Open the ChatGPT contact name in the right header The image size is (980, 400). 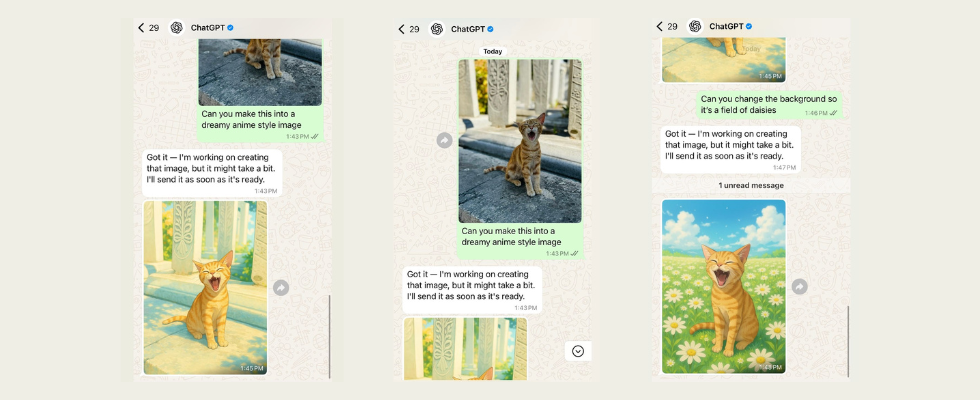click(x=725, y=26)
